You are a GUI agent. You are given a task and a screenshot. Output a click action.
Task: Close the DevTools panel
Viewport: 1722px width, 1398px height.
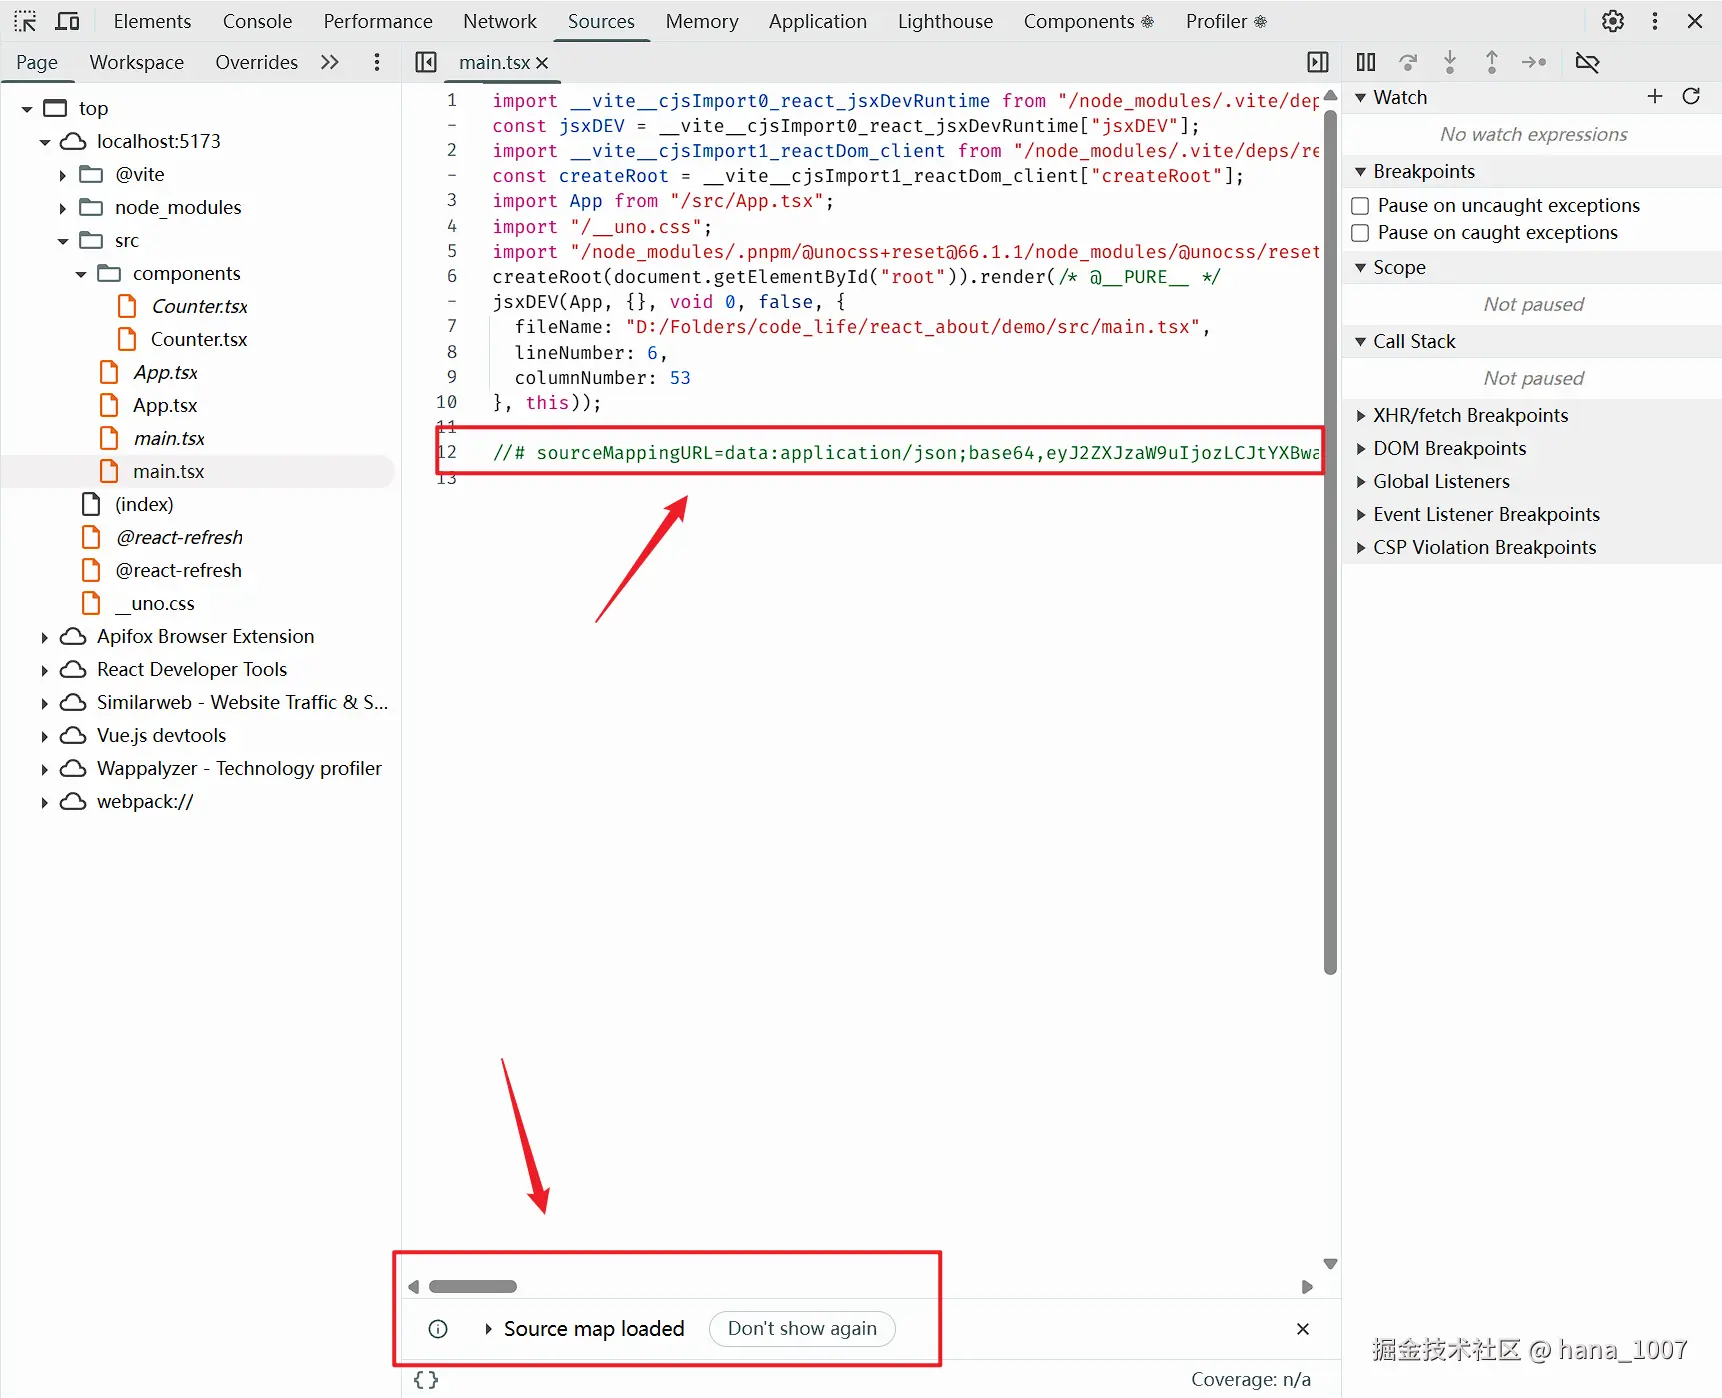pyautogui.click(x=1695, y=21)
